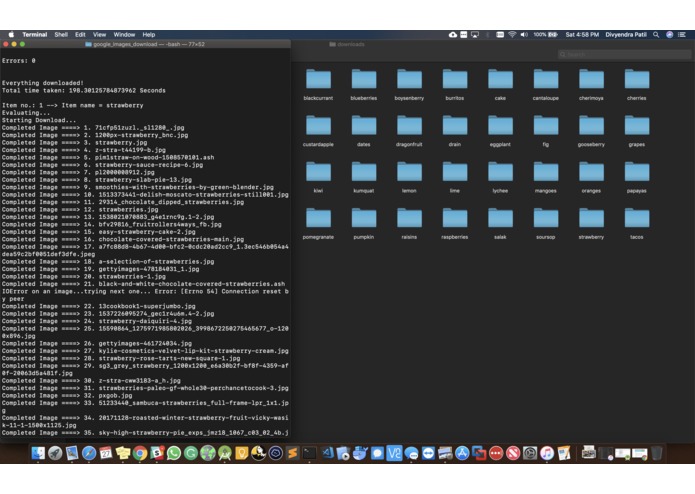This screenshot has height=494, width=695.
Task: Open the Help menu
Action: point(148,35)
